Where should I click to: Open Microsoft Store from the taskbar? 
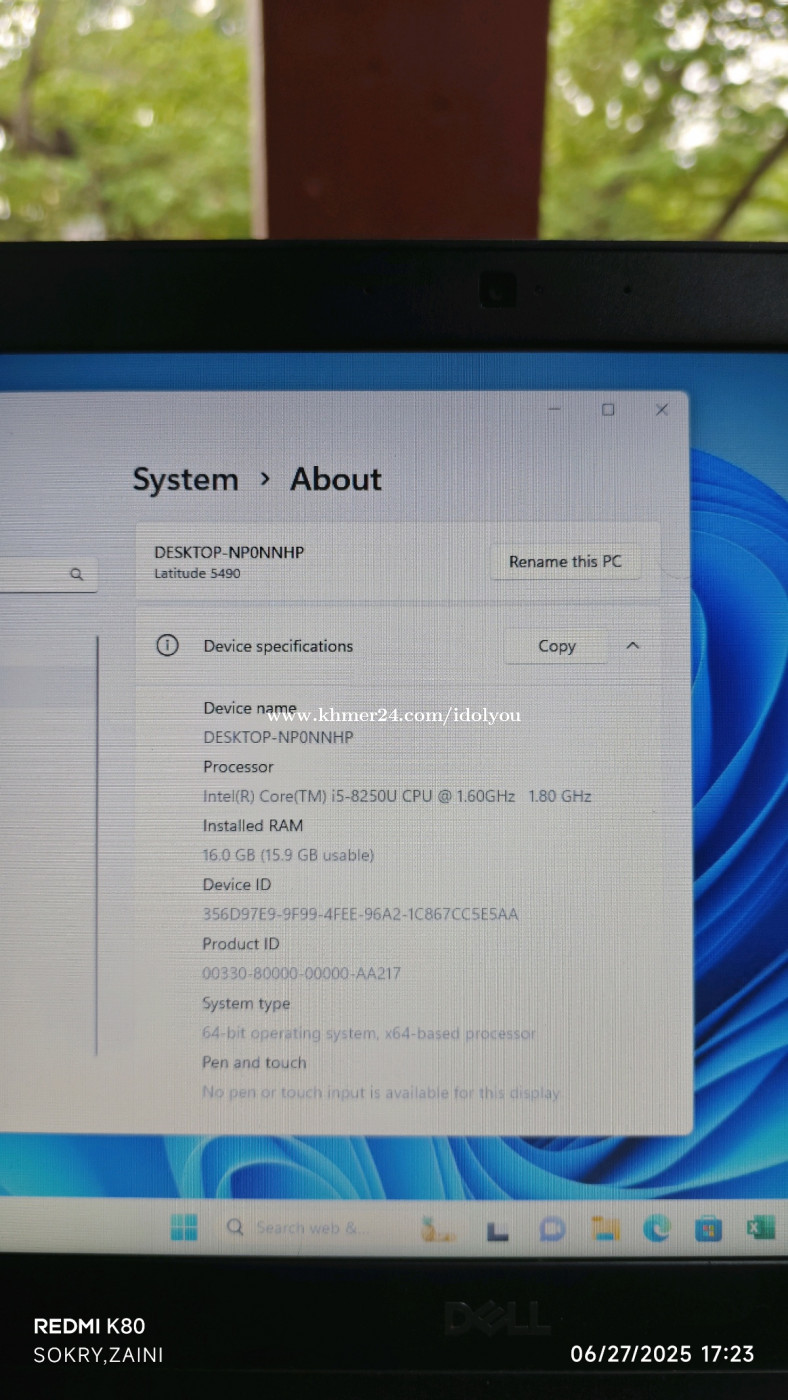(x=708, y=1229)
